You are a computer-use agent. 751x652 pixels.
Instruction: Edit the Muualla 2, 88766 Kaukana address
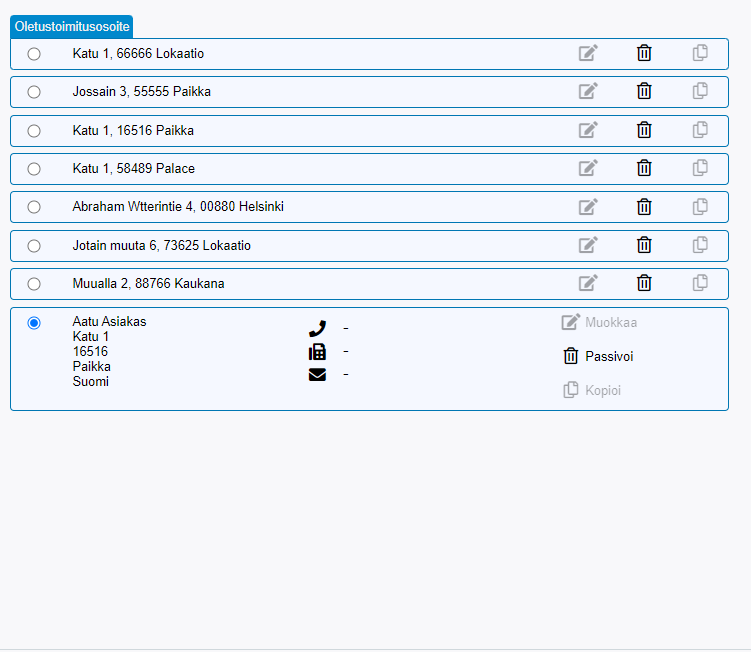(x=588, y=283)
